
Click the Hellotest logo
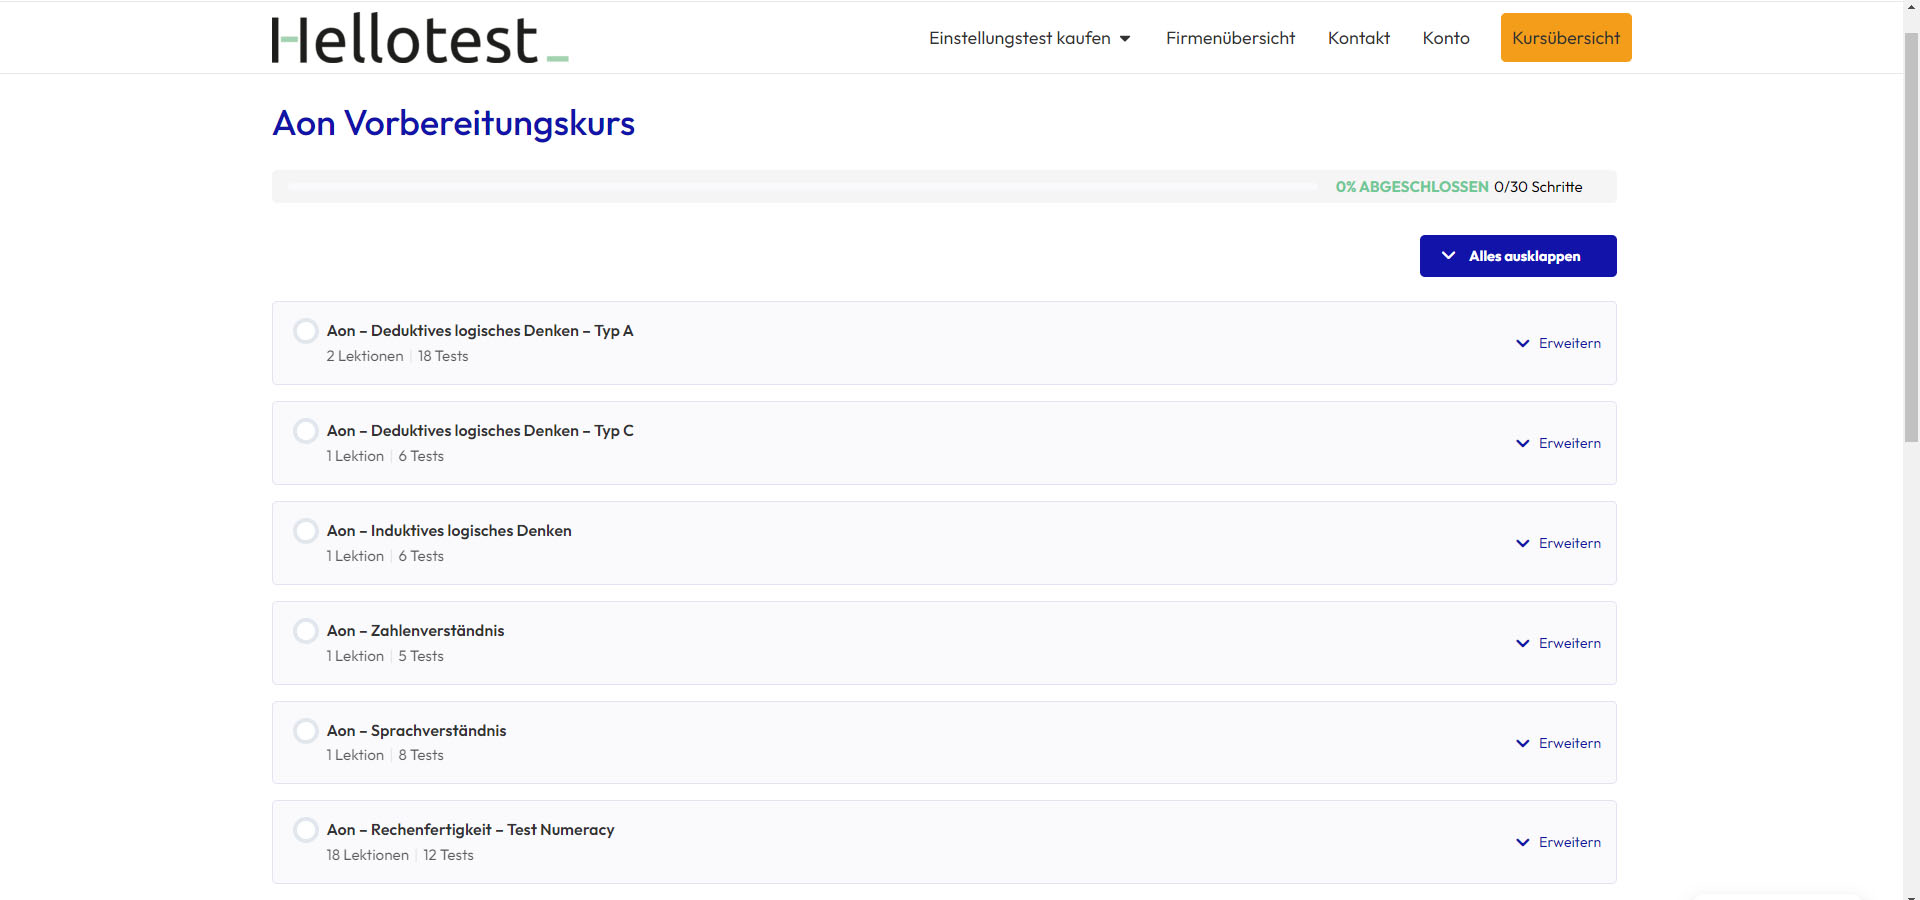tap(420, 38)
